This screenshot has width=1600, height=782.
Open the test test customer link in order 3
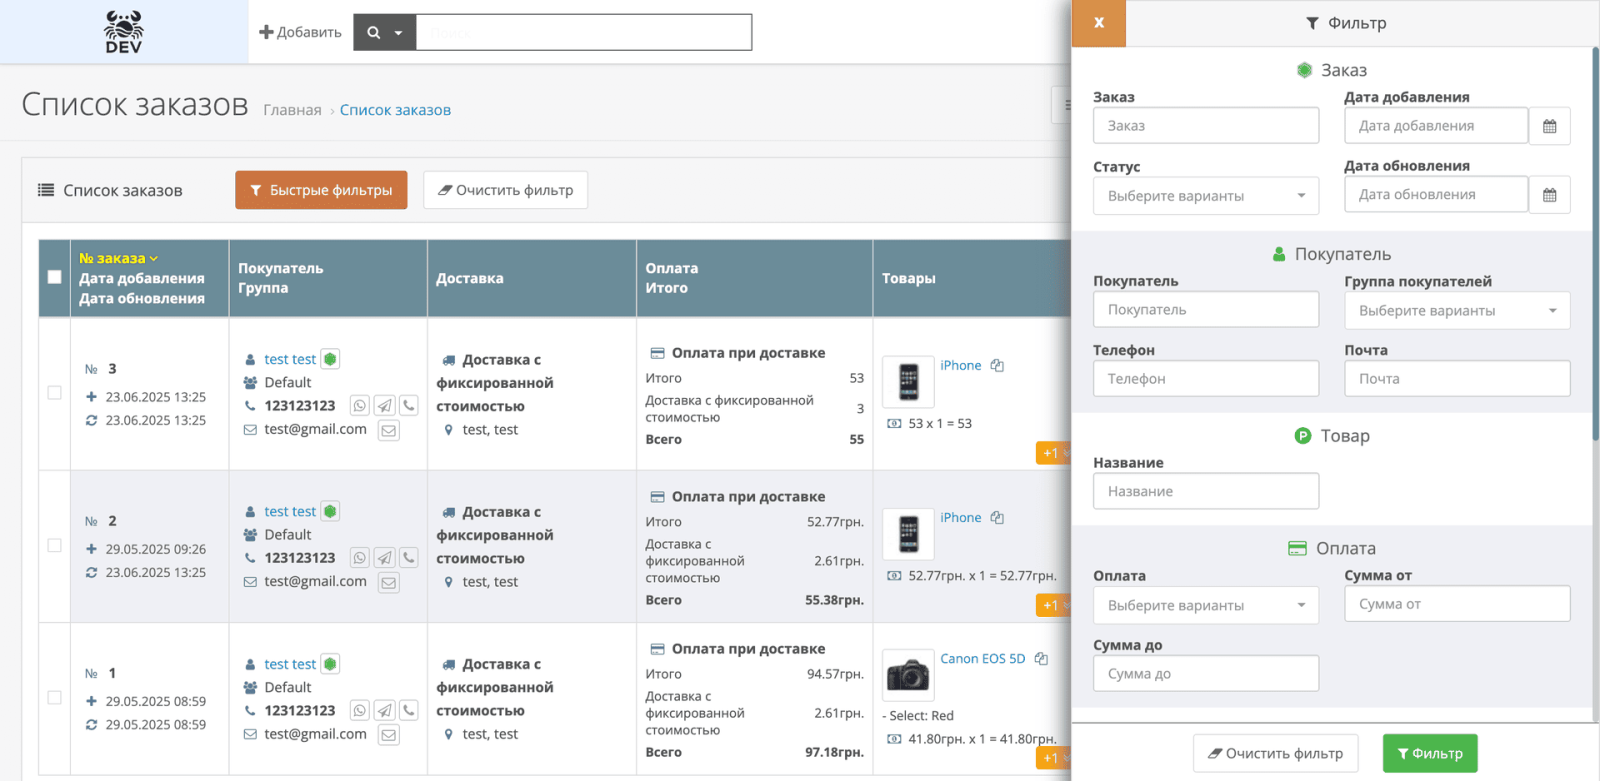tap(290, 359)
